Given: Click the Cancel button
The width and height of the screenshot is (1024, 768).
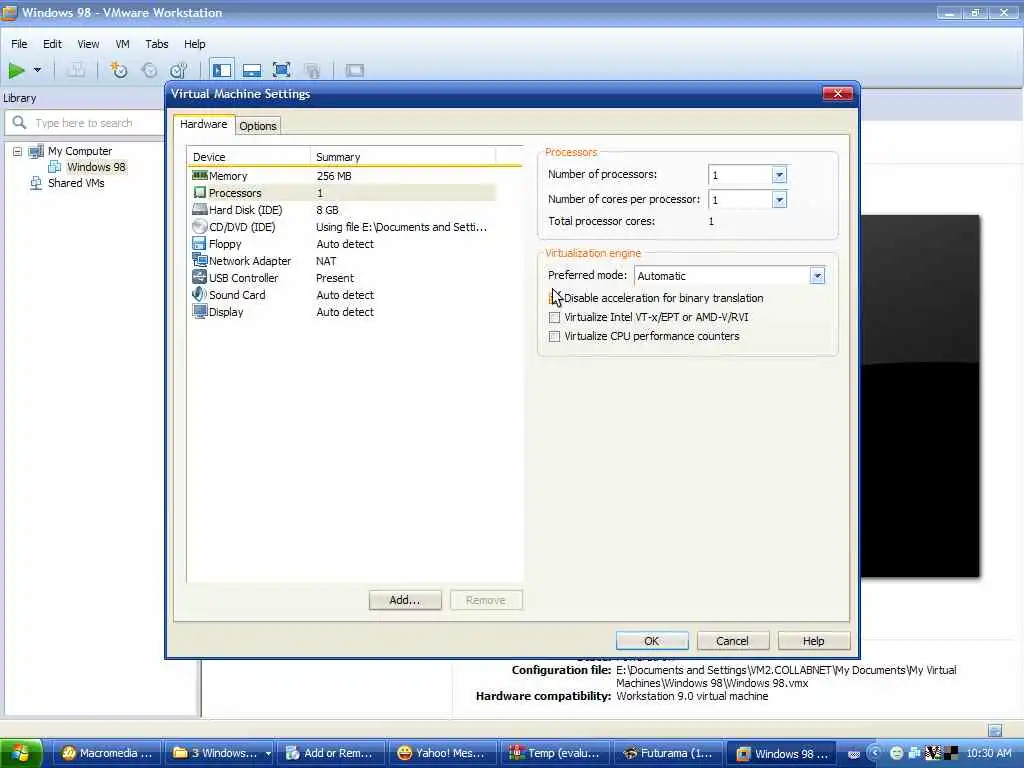Looking at the screenshot, I should click(x=732, y=641).
